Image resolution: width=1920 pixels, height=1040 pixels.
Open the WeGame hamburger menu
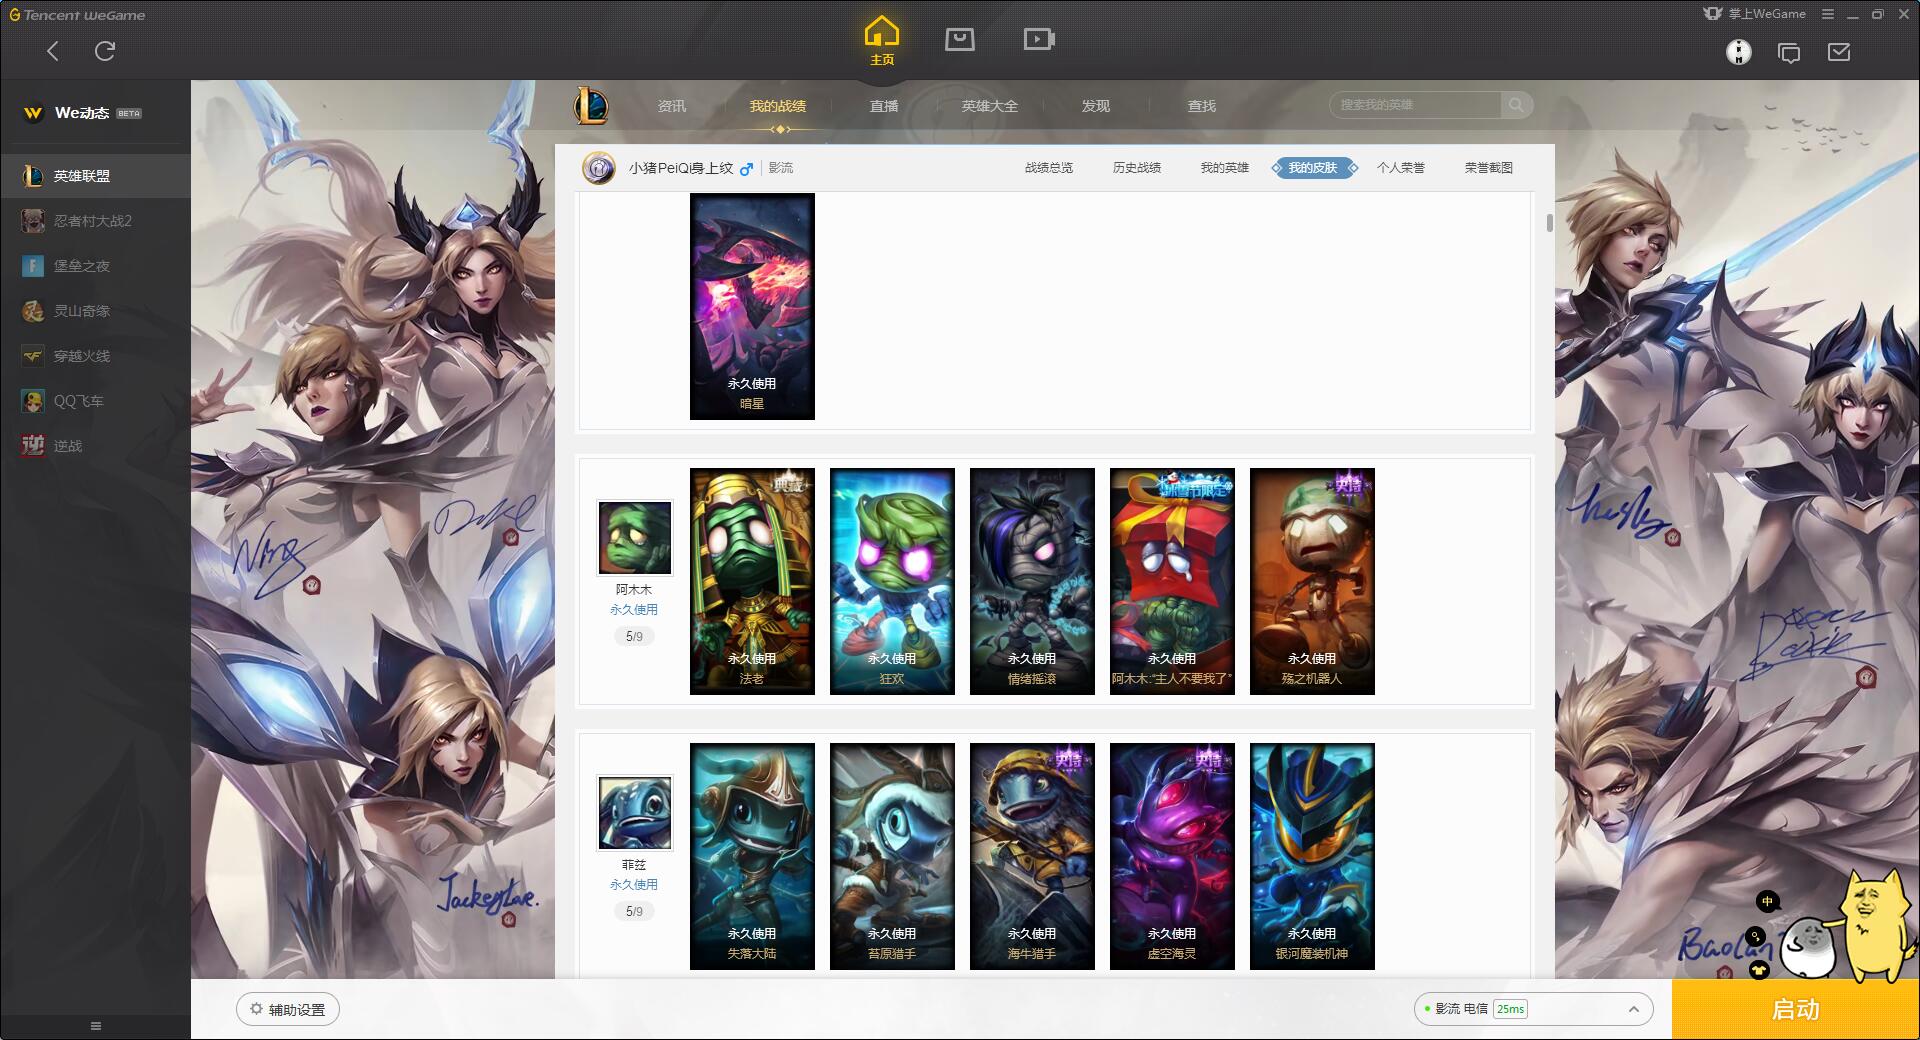(1828, 14)
